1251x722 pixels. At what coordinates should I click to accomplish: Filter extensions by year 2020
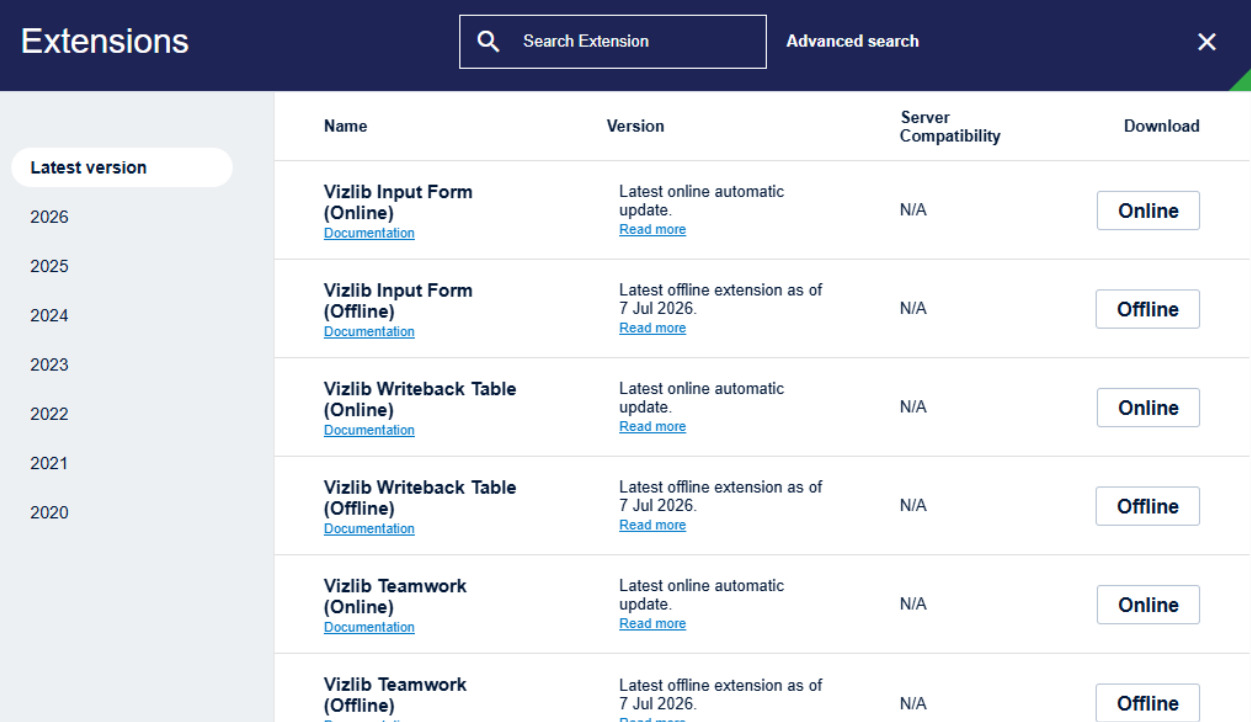(x=50, y=512)
